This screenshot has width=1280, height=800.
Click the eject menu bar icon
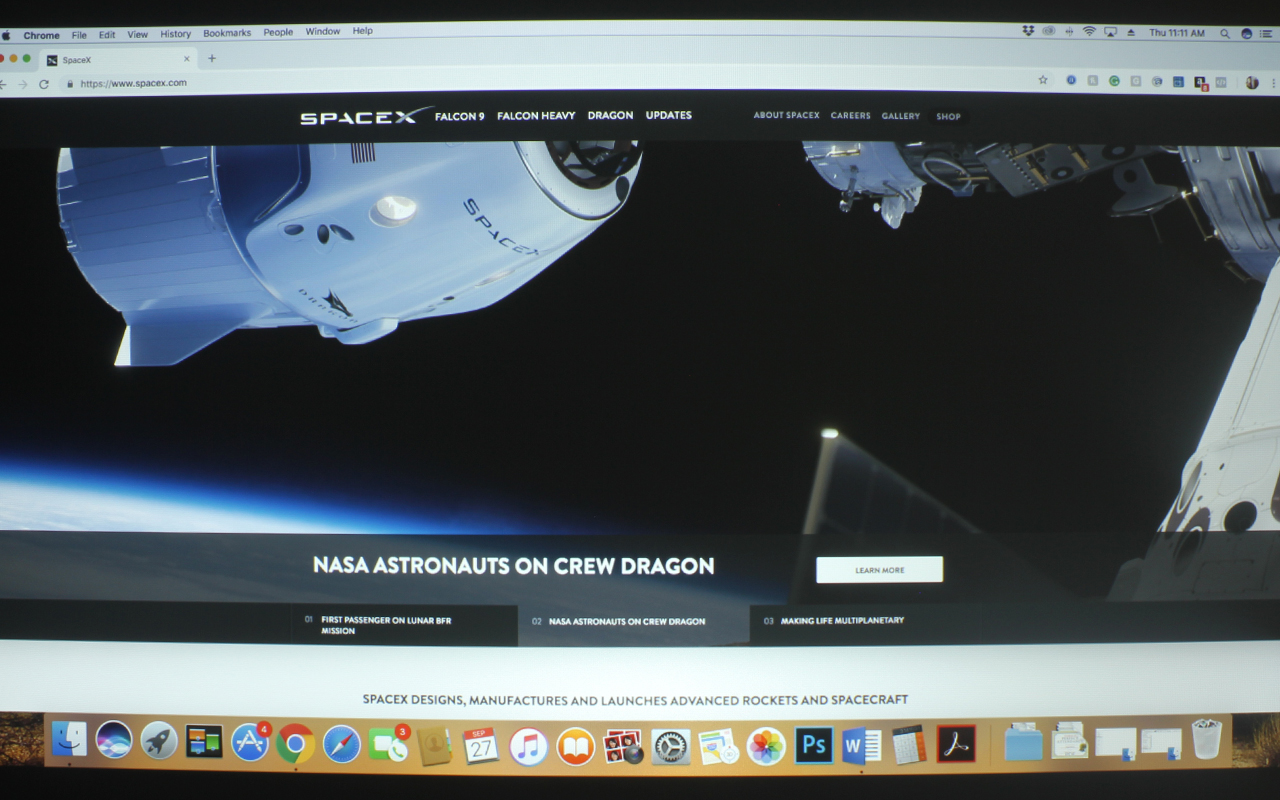click(1131, 32)
